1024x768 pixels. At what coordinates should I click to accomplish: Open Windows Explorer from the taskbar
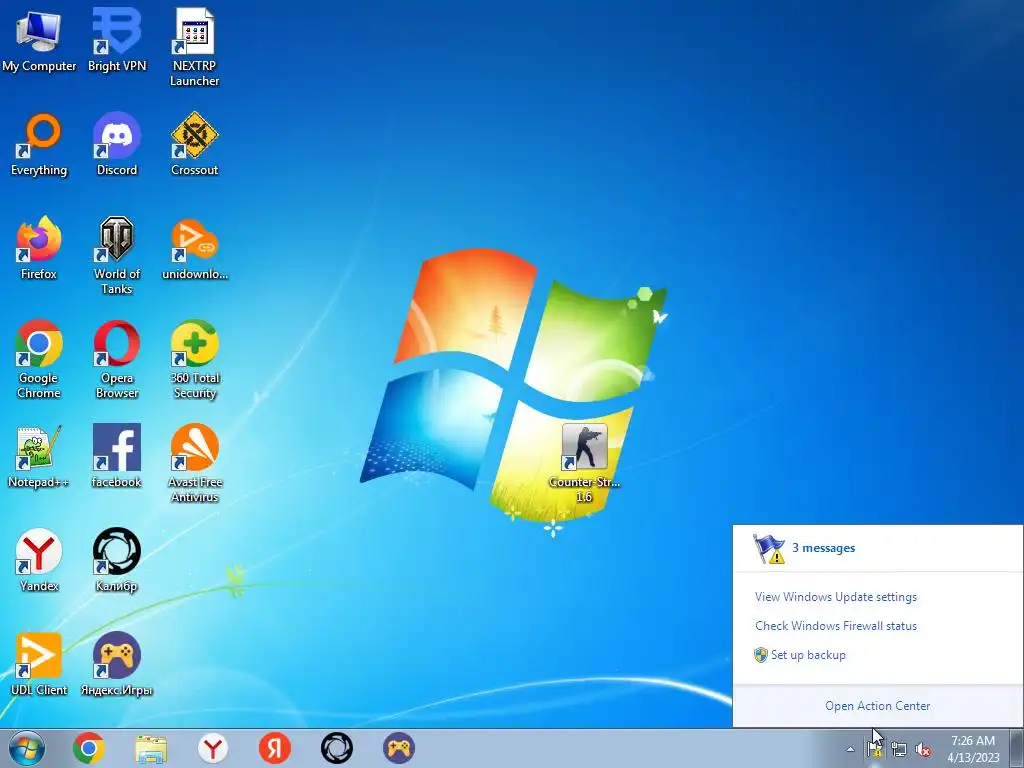pos(151,748)
